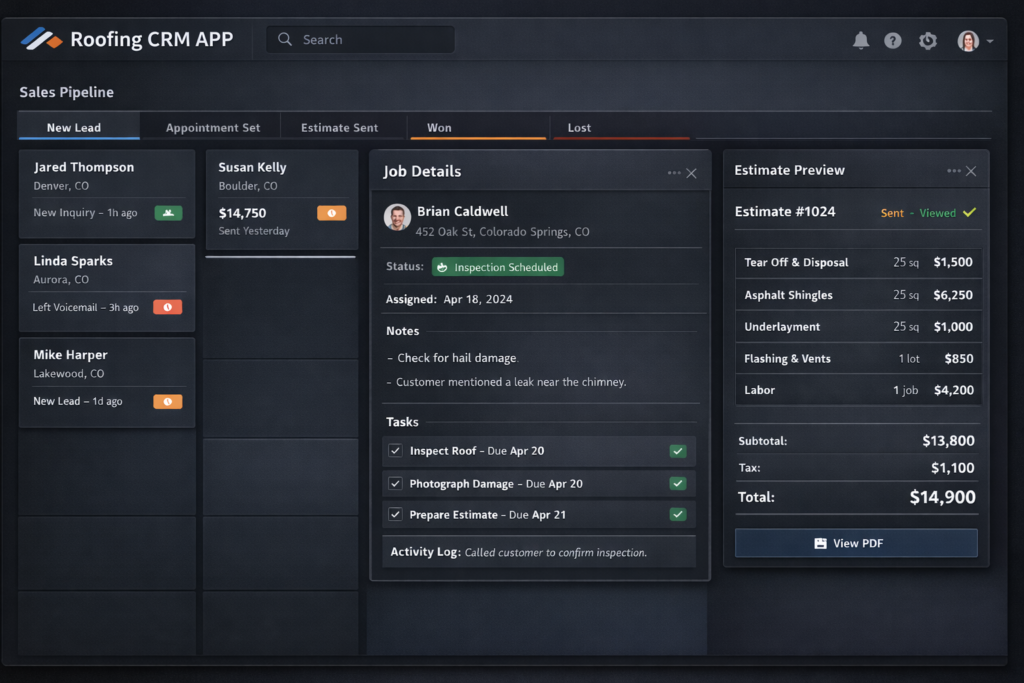
Task: Click red alert badge on Linda Sparks card
Action: (x=167, y=307)
